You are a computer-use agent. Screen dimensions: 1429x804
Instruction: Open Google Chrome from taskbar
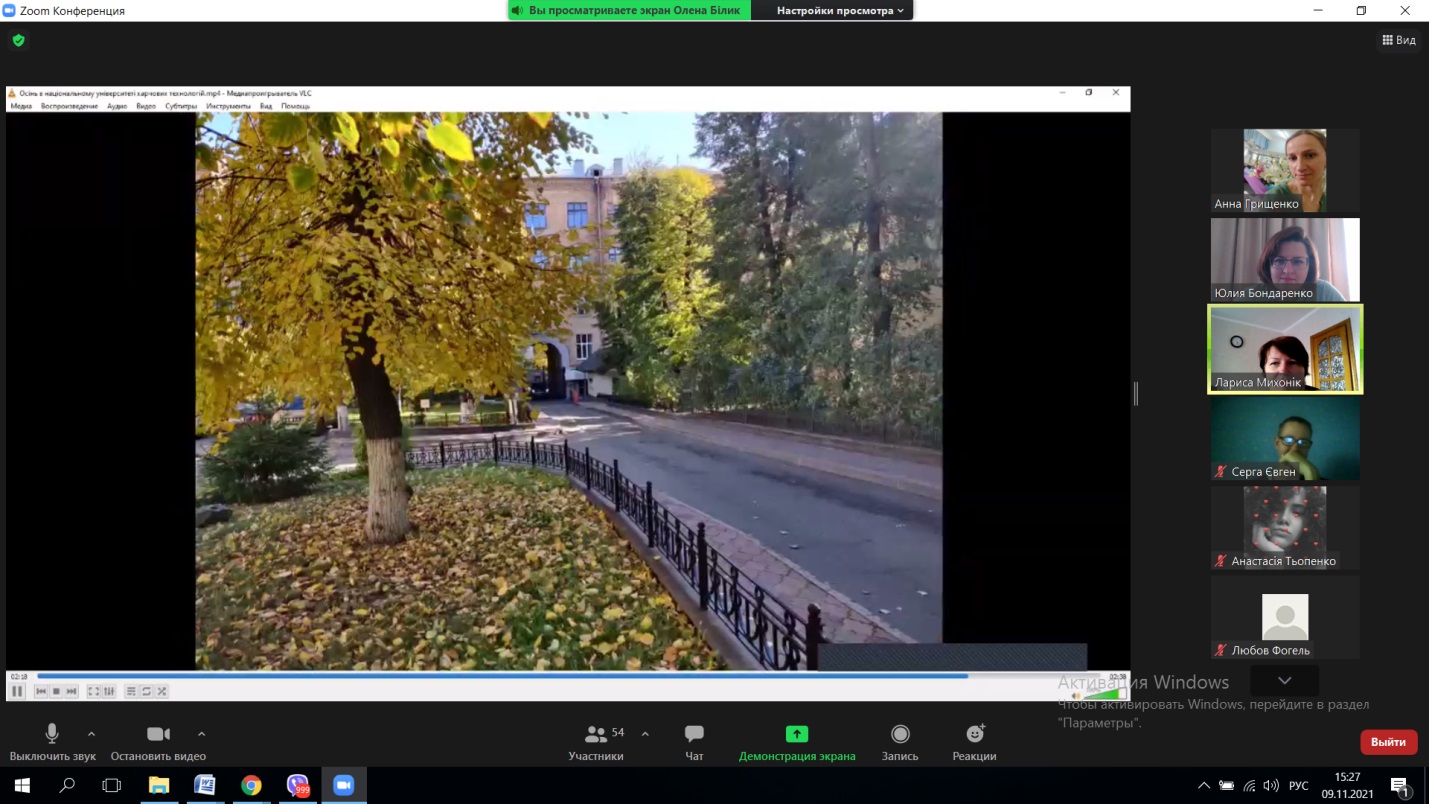[x=251, y=786]
